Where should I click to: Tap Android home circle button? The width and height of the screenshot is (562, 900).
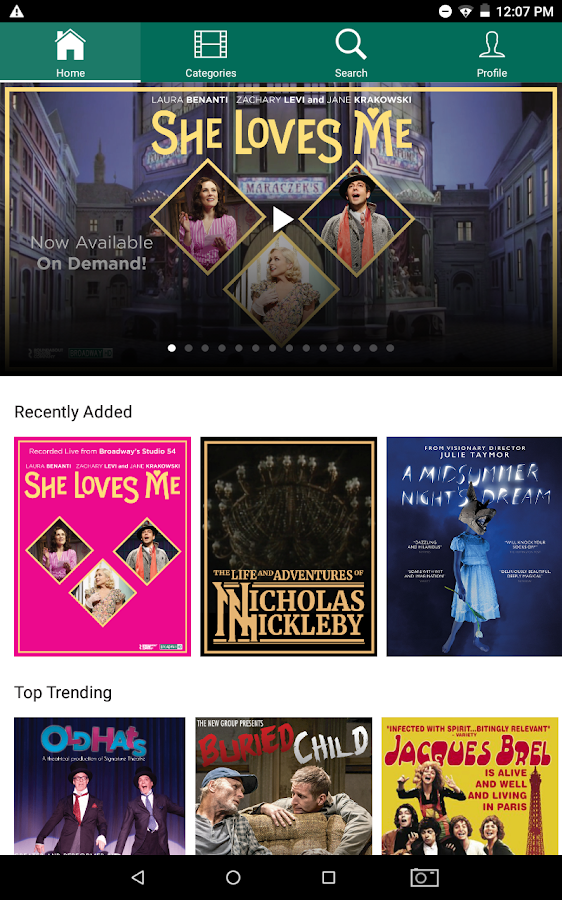coord(233,877)
